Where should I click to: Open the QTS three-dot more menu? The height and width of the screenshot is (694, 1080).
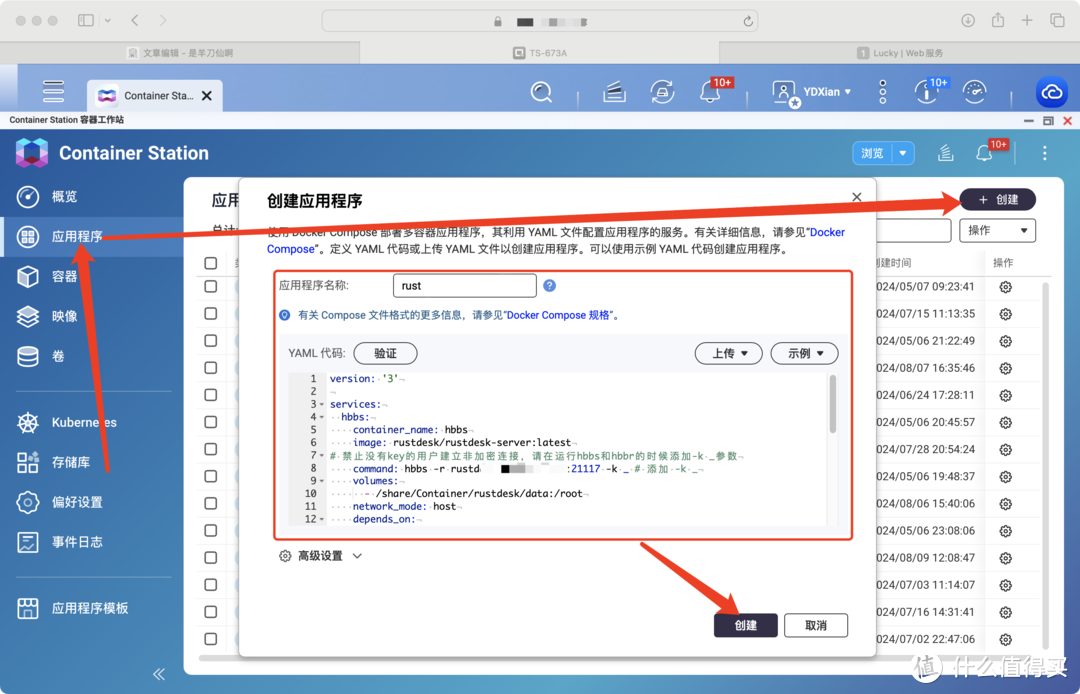(x=883, y=92)
